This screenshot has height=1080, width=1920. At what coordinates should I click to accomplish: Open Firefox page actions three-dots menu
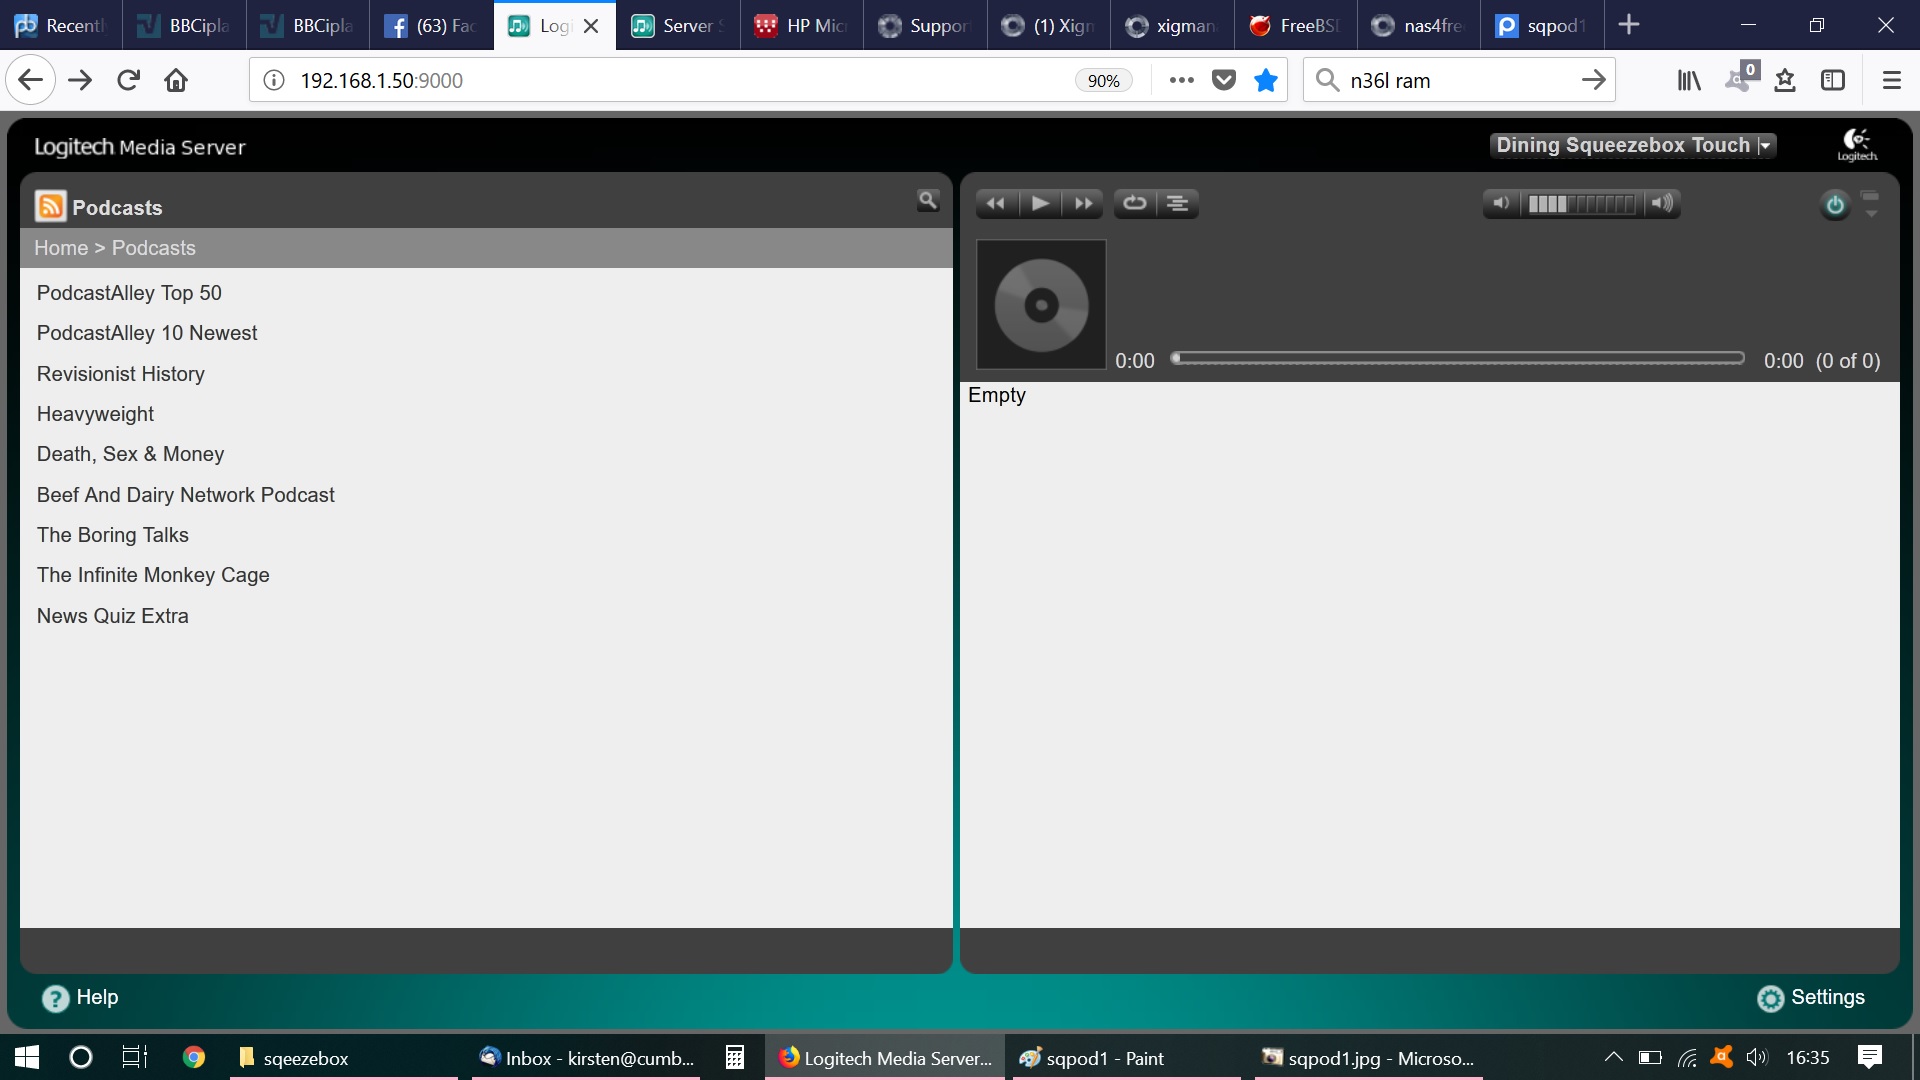1181,81
